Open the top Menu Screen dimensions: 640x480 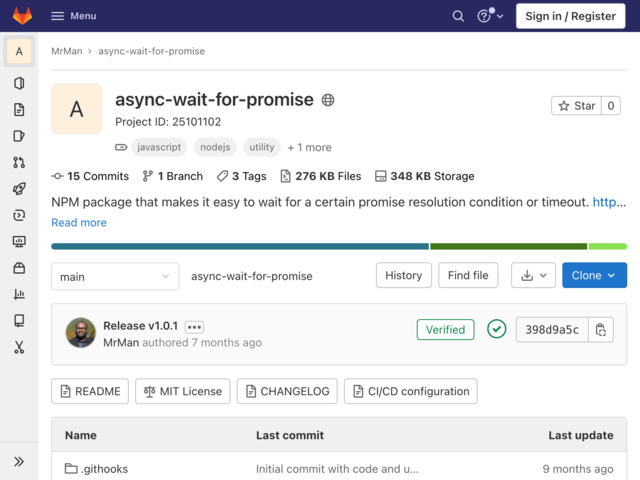point(74,16)
